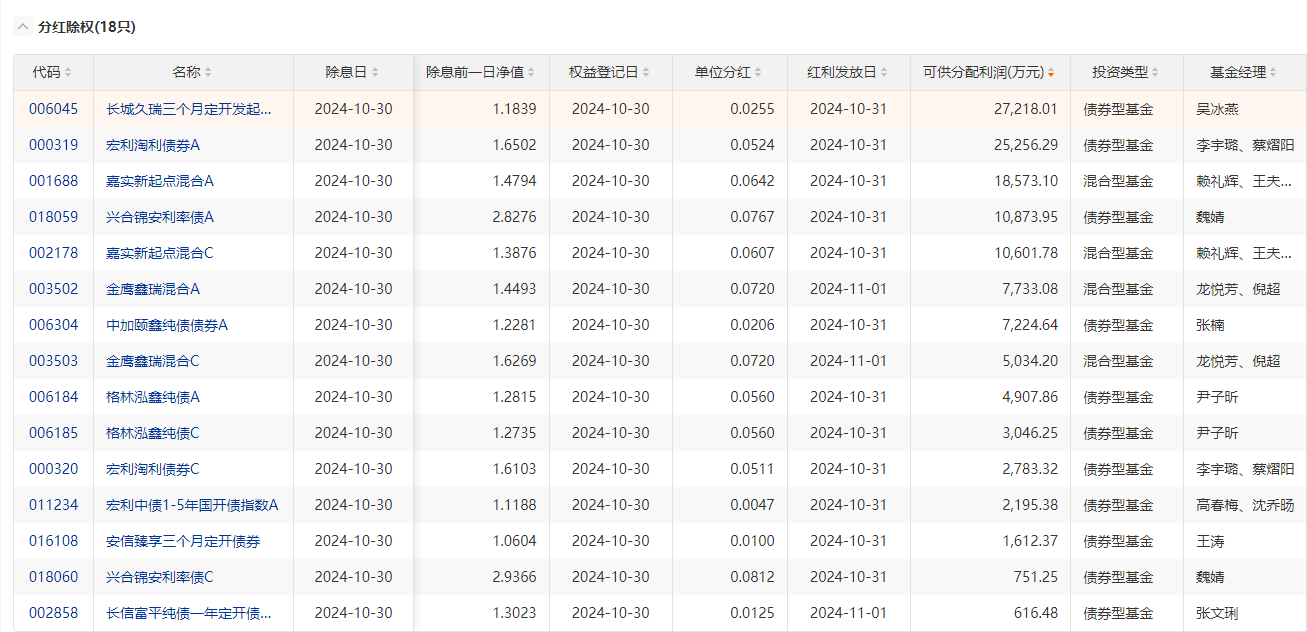Open 嘉实新起点混合A fund link
Screen dimensions: 1307x632
[x=160, y=181]
